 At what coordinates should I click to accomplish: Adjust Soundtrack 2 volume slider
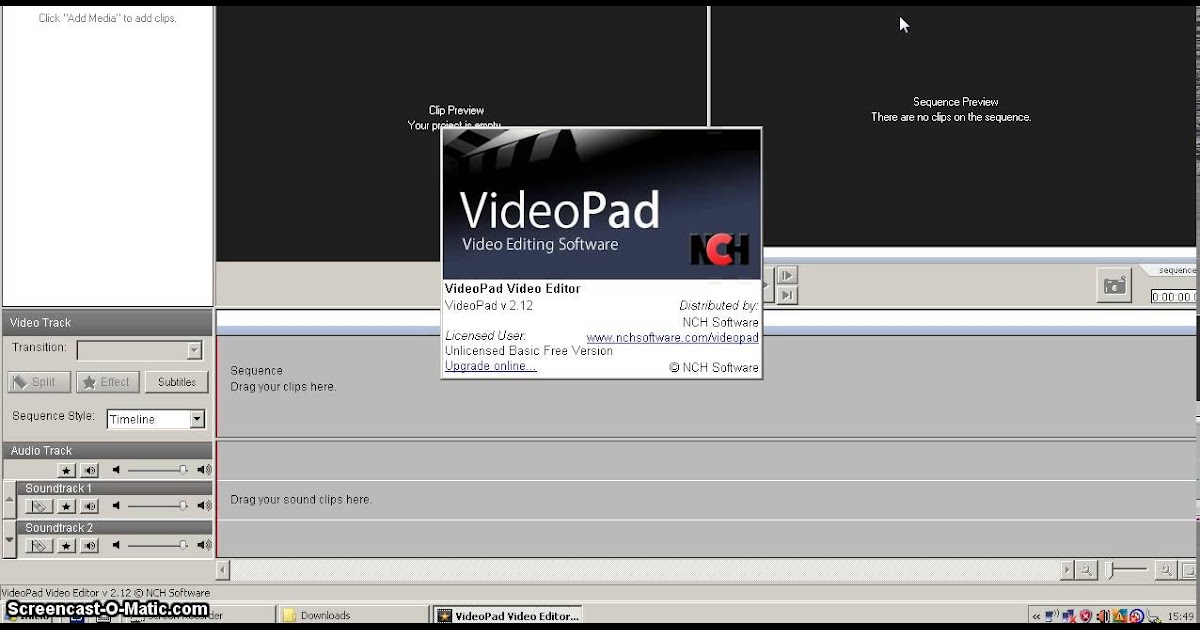pyautogui.click(x=158, y=546)
